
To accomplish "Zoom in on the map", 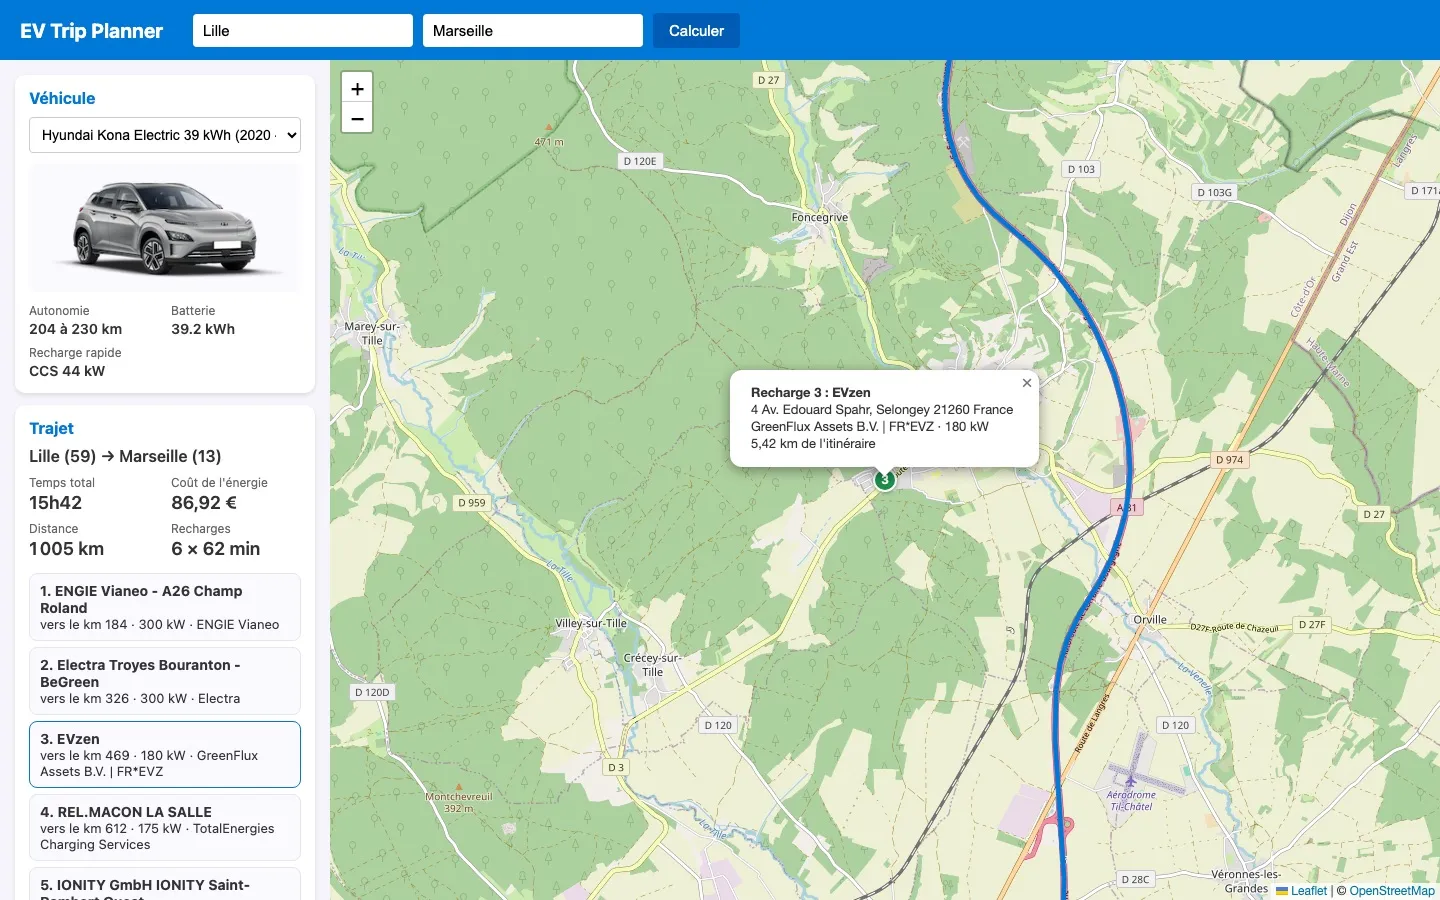I will [x=357, y=88].
